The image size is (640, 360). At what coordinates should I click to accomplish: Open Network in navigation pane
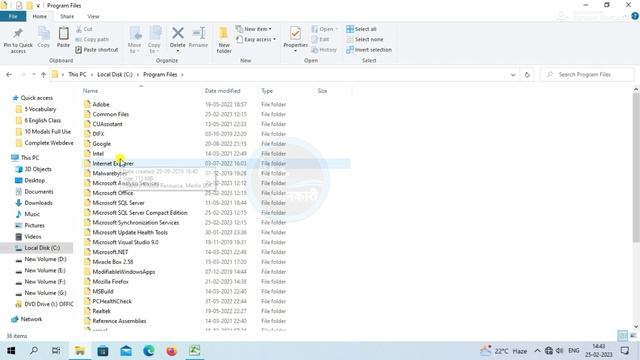[31, 319]
